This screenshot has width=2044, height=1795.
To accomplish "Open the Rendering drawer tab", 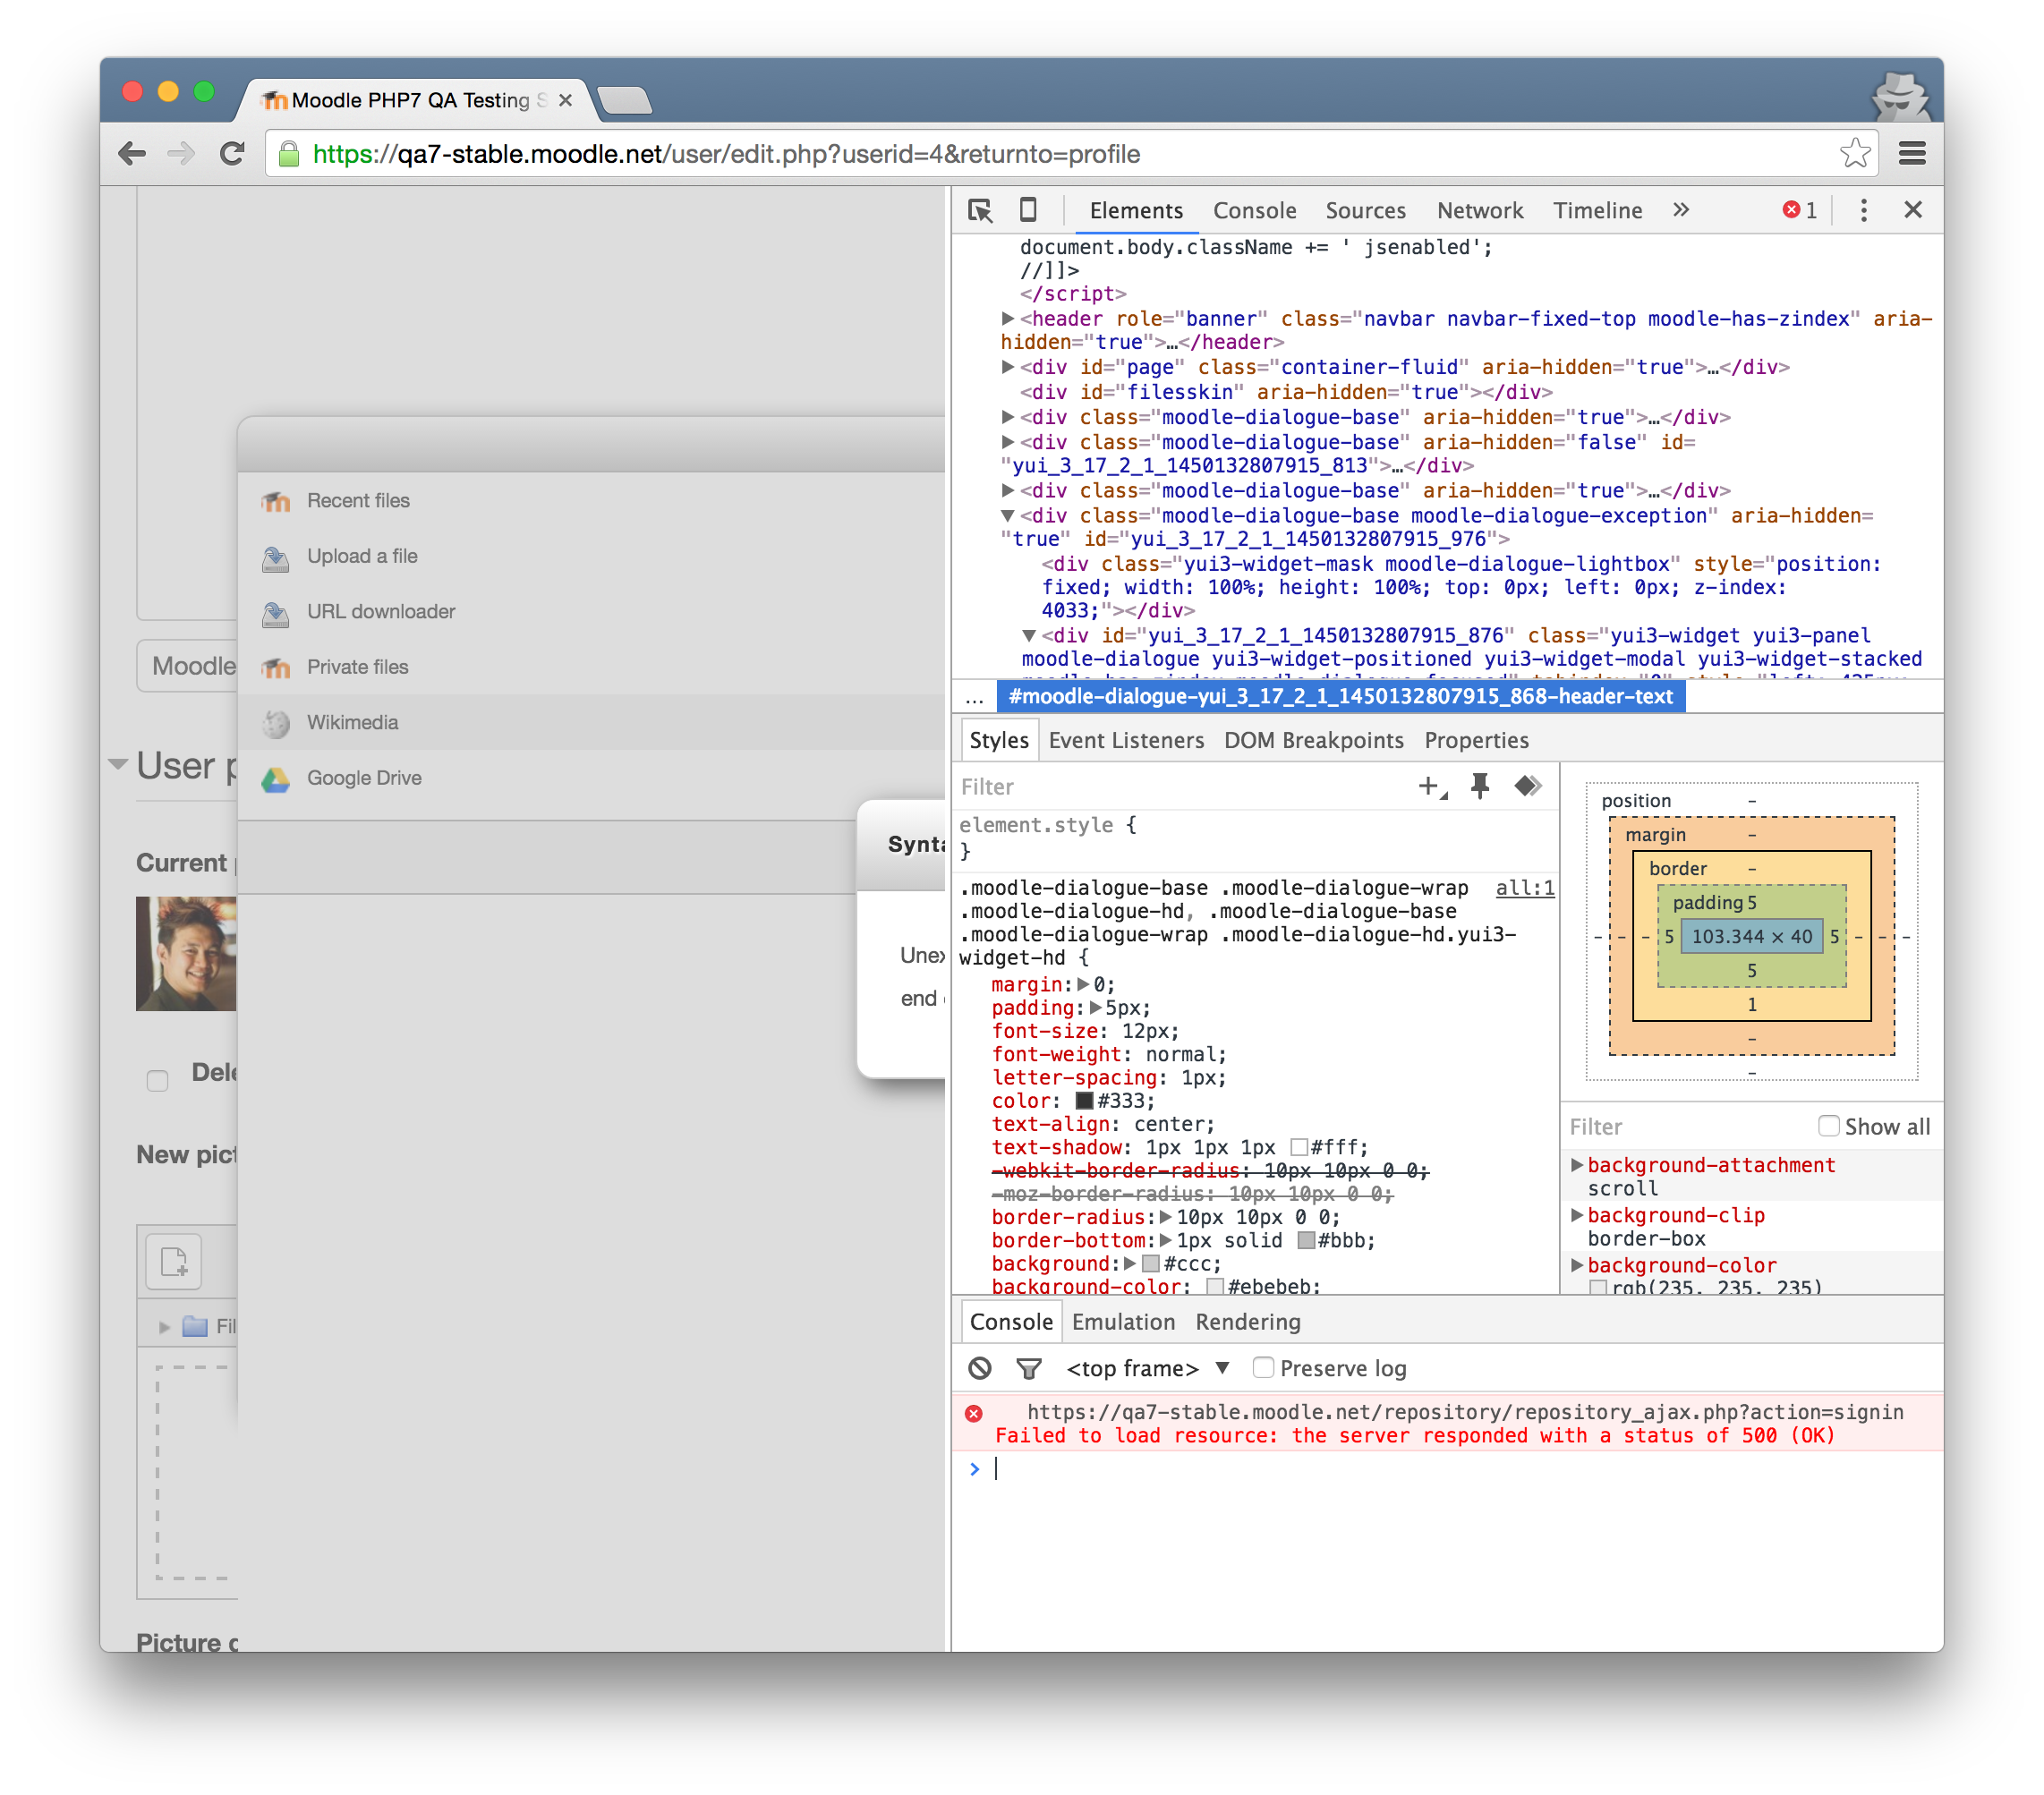I will point(1247,1322).
